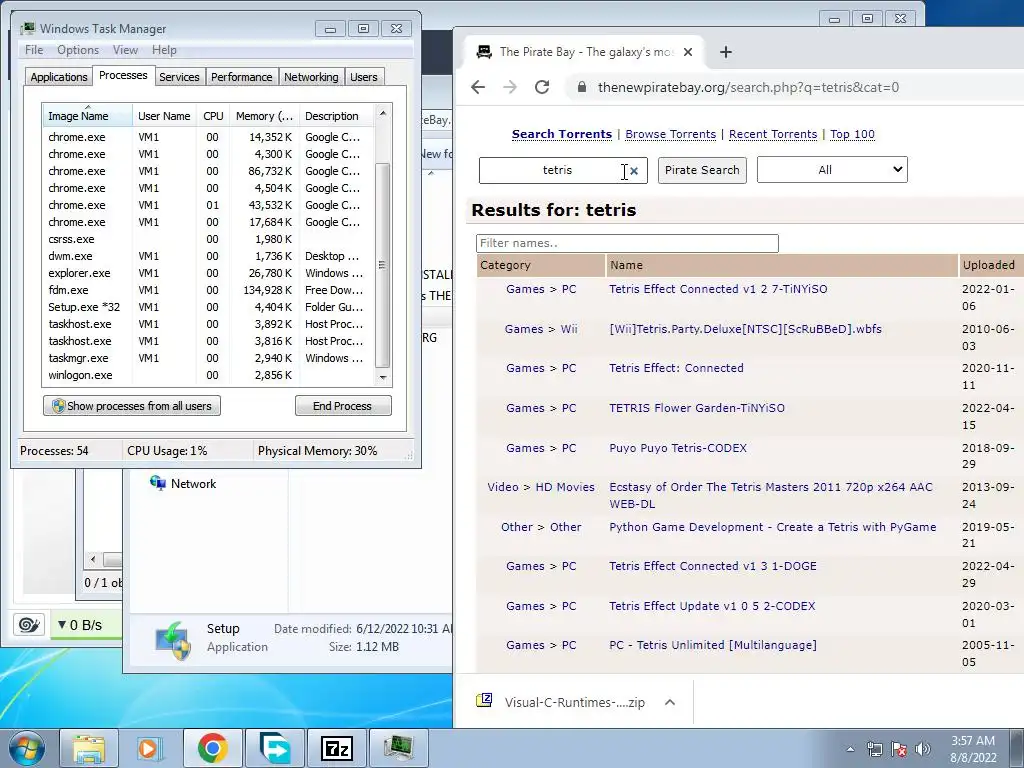Click the padlock site info icon
1024x768 pixels.
581,87
